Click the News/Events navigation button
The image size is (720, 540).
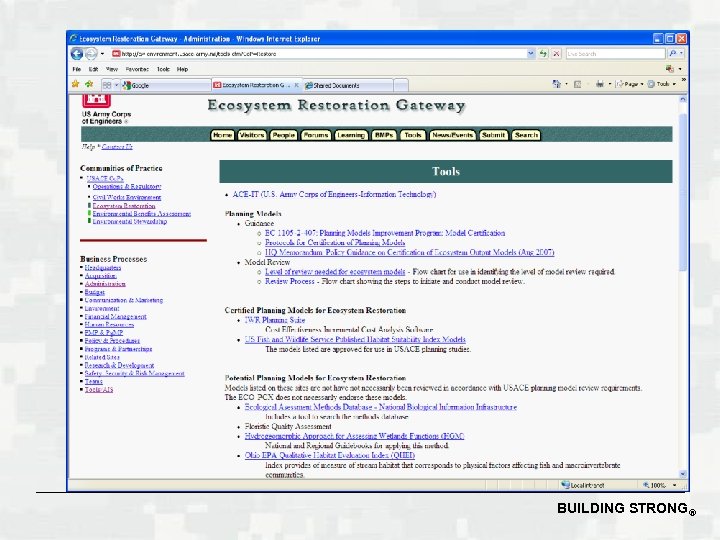pos(452,135)
